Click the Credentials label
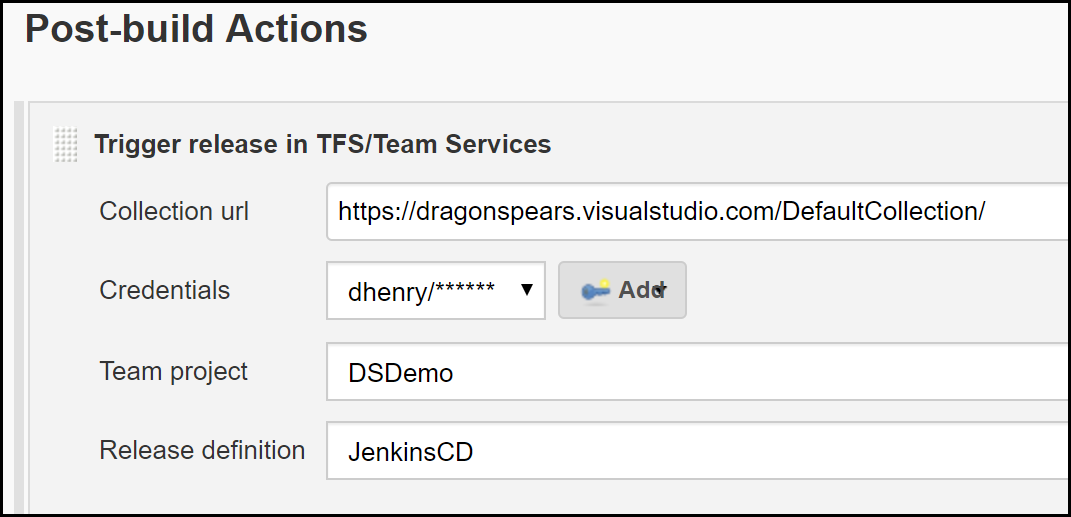This screenshot has height=517, width=1071. coord(165,290)
